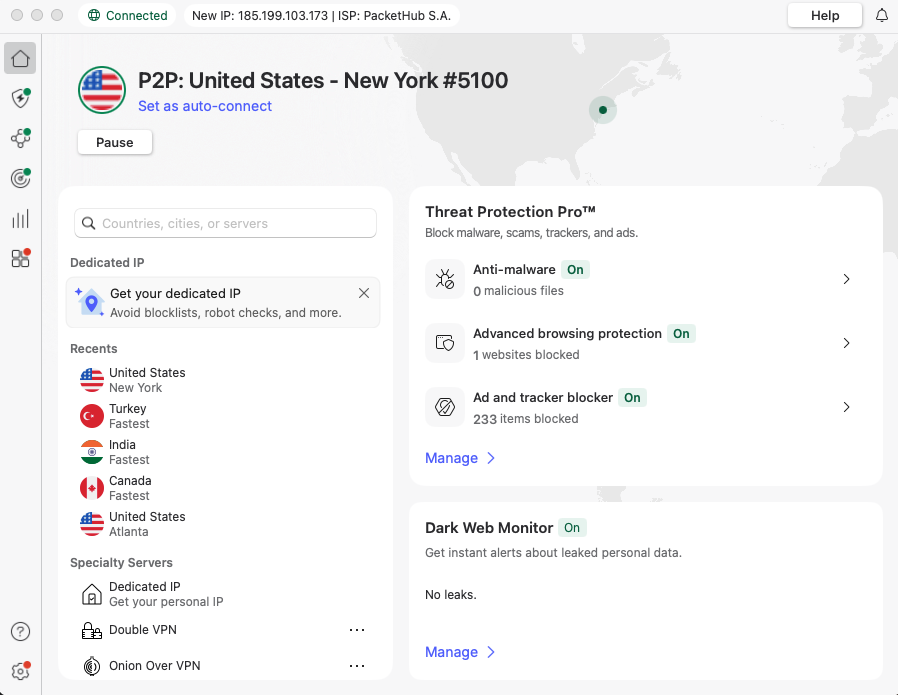898x695 pixels.
Task: Connect to recent United States Atlanta
Action: click(x=223, y=524)
